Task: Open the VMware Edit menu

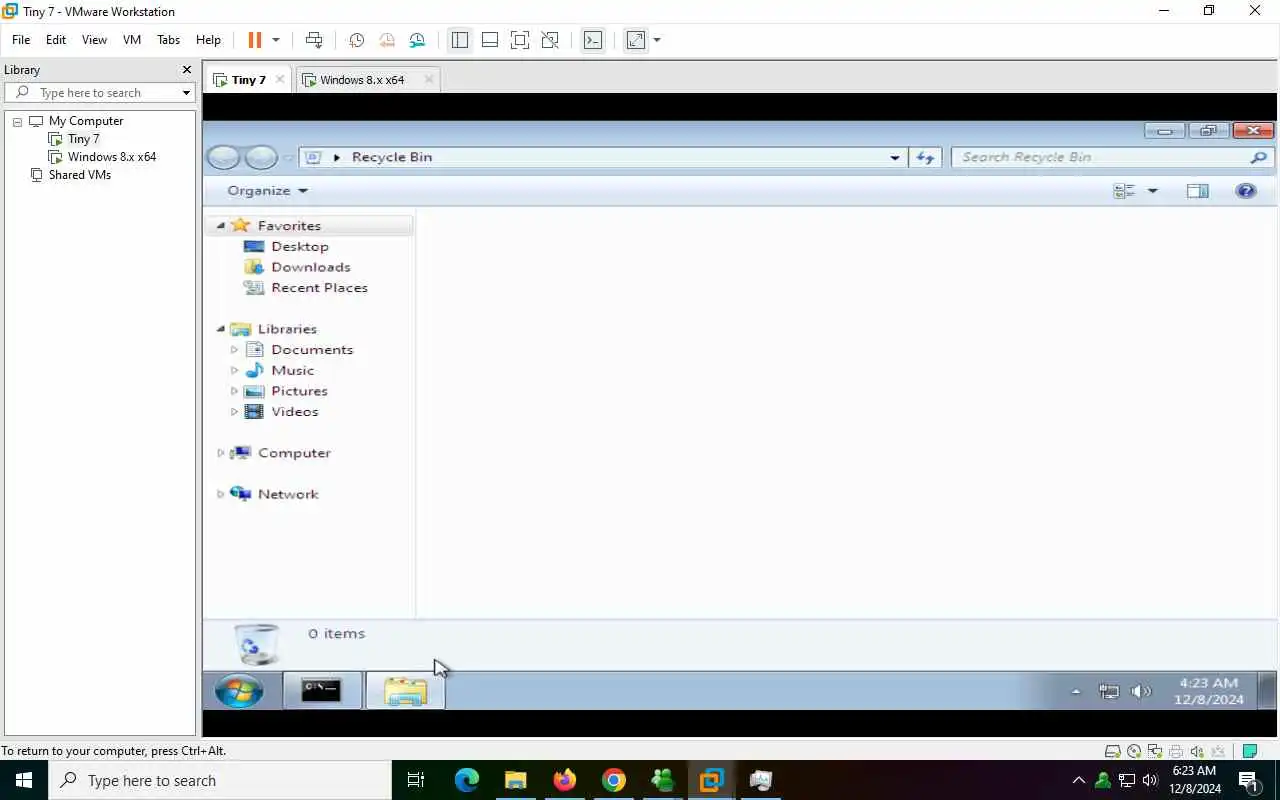Action: (56, 40)
